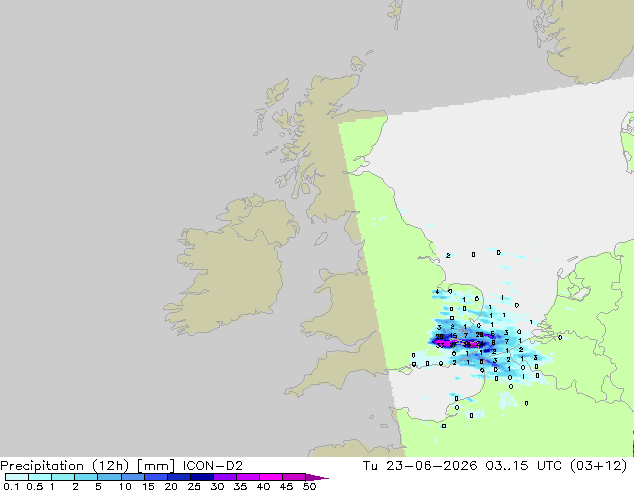
Task: Click the 23-06-2026 date label
Action: tap(431, 466)
